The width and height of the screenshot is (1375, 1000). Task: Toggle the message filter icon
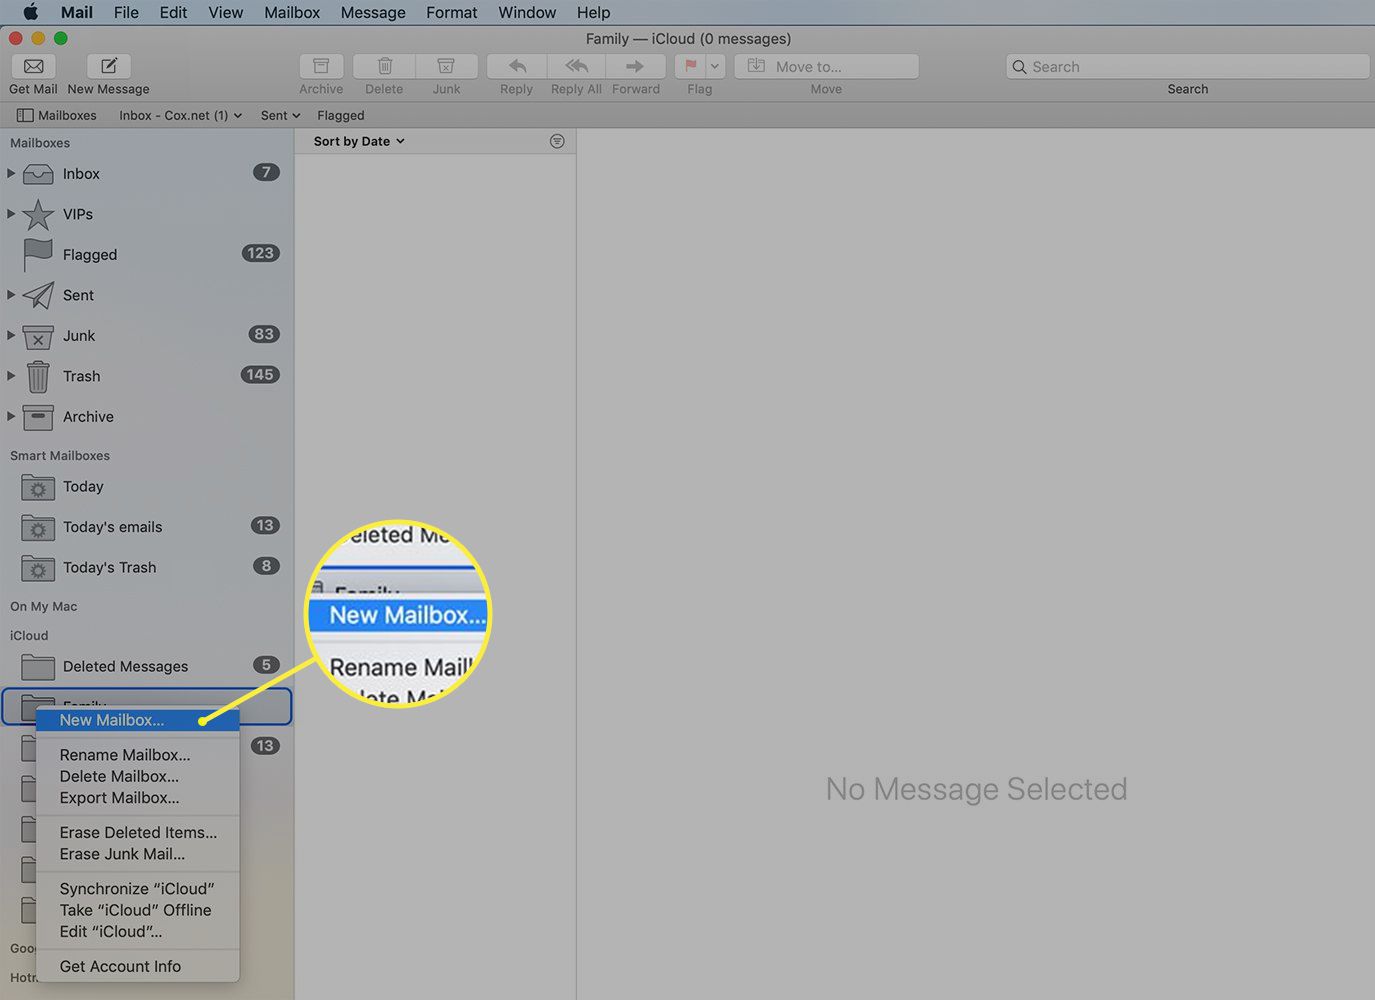[557, 141]
